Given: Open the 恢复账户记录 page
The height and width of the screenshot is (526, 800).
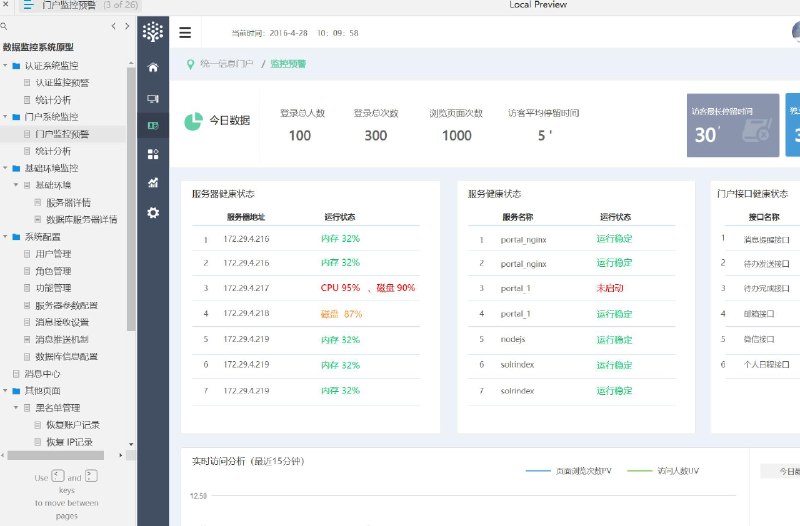Looking at the screenshot, I should (73, 424).
